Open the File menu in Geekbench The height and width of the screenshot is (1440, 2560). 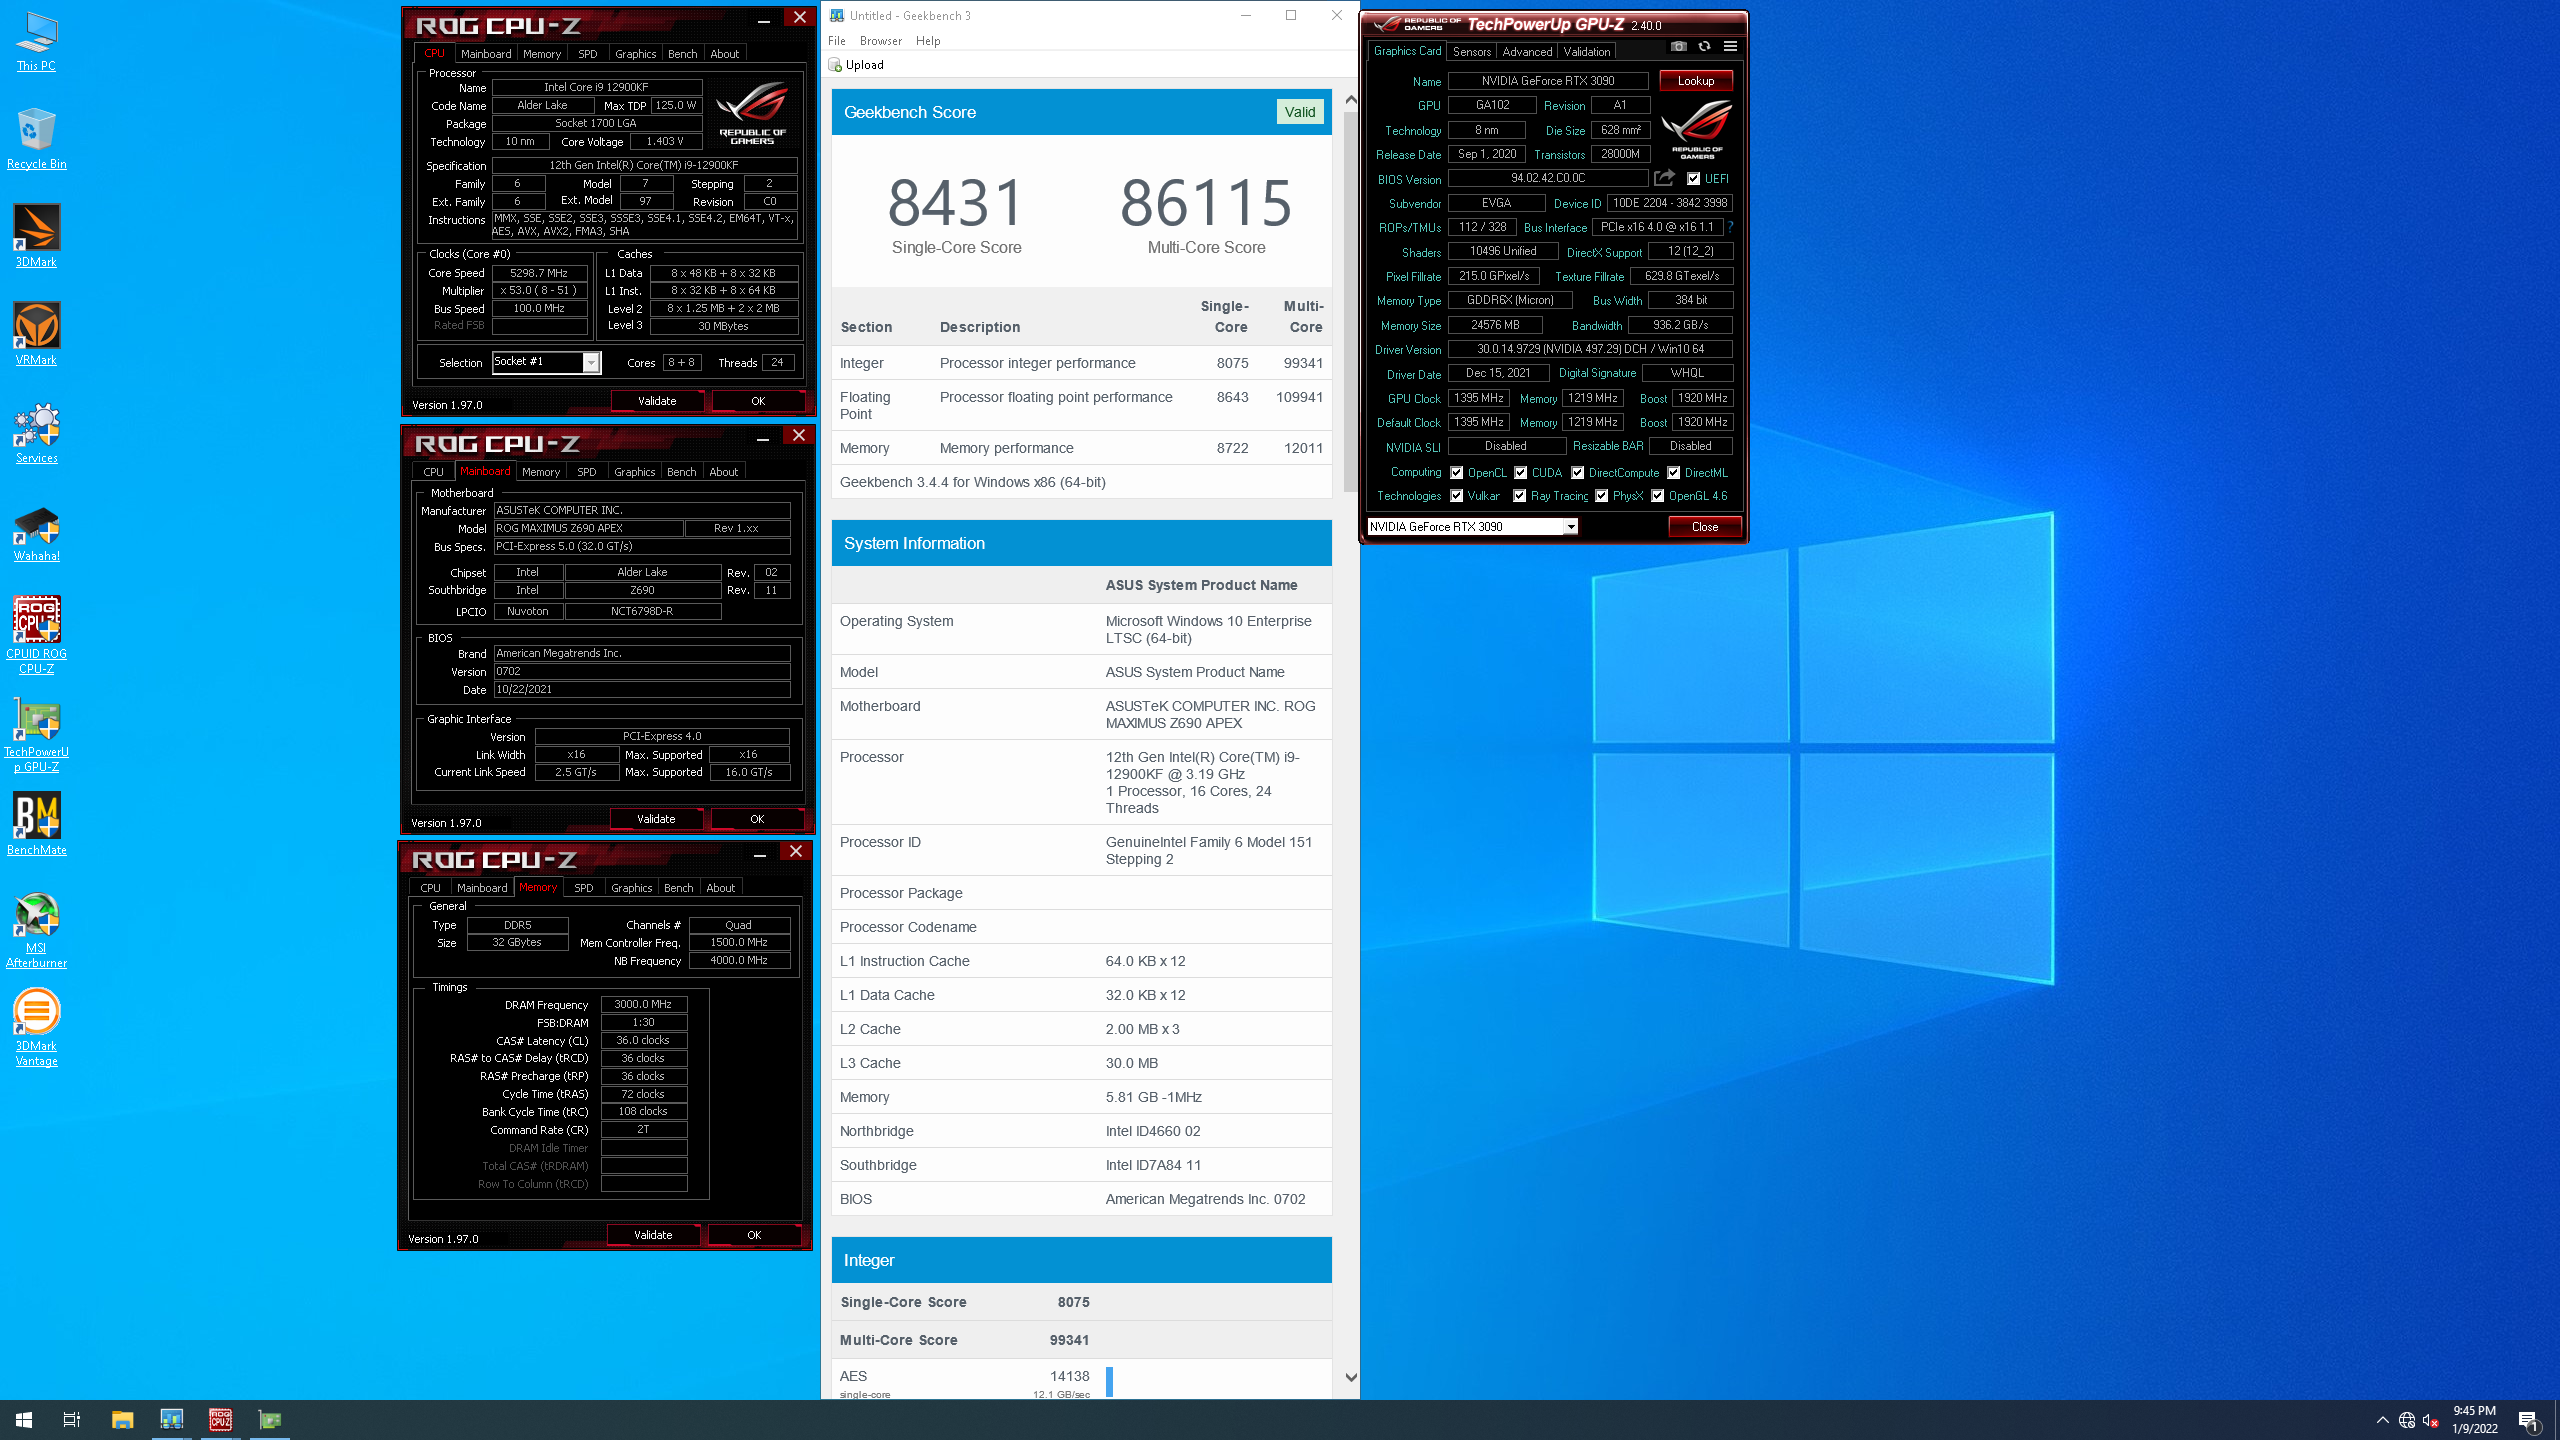(836, 41)
